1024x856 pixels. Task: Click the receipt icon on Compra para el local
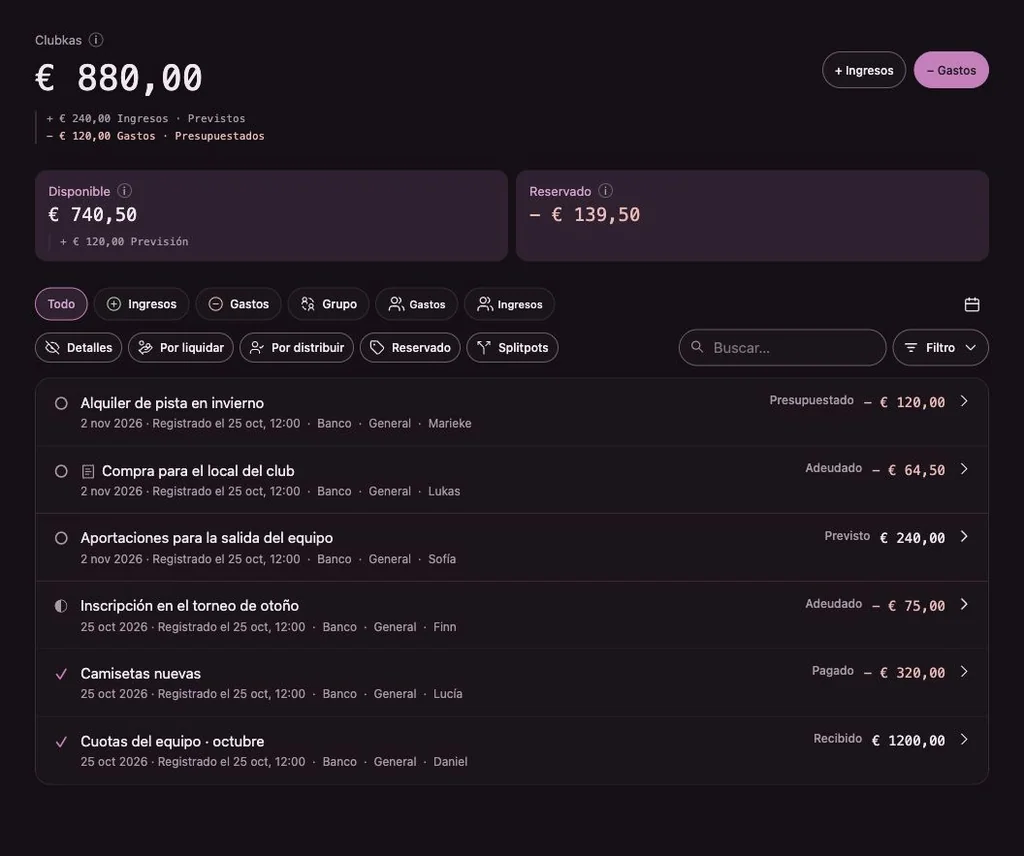click(88, 471)
